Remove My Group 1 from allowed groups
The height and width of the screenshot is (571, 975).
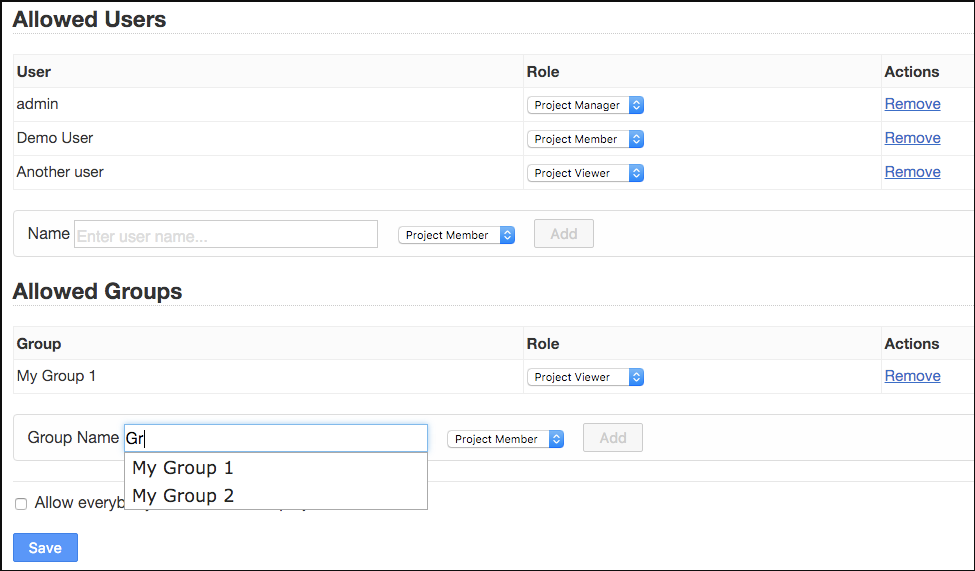(912, 376)
